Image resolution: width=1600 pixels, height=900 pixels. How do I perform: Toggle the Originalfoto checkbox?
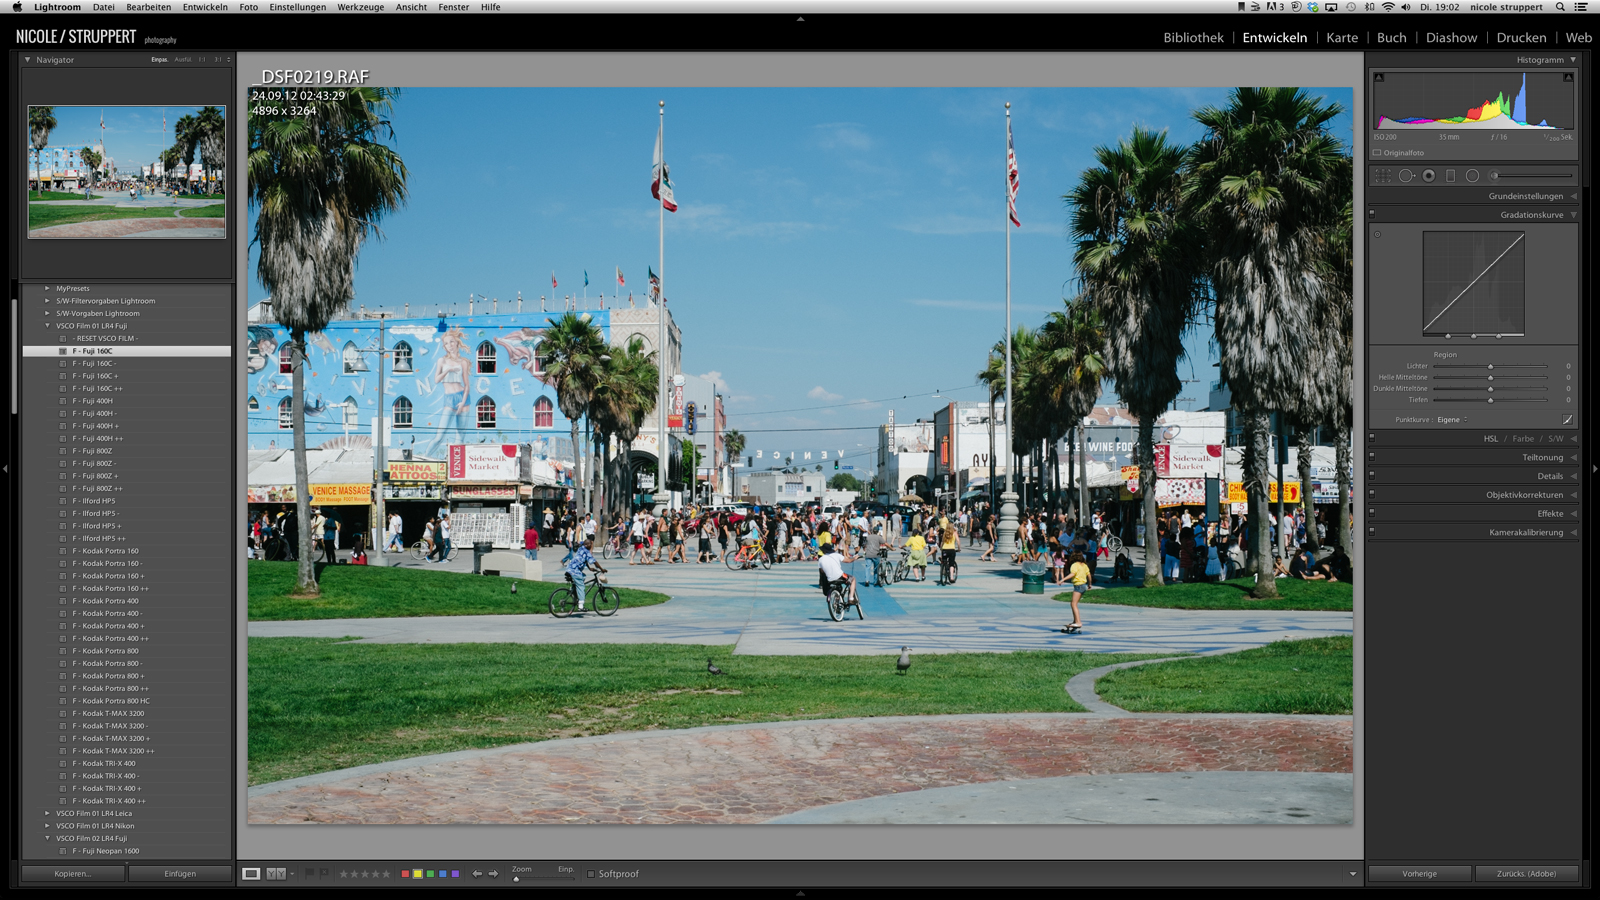click(x=1377, y=153)
